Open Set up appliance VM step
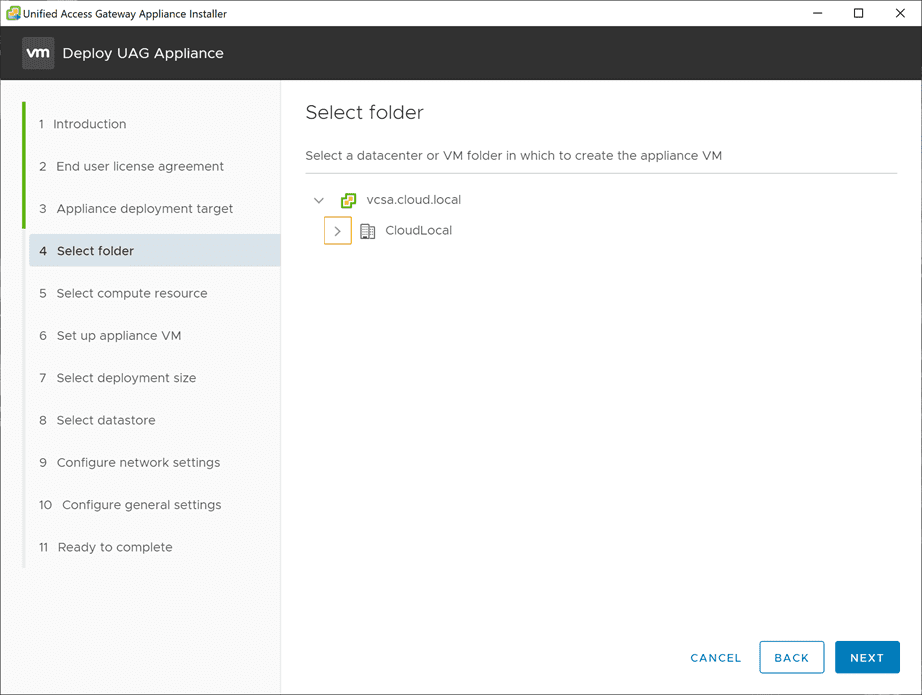The height and width of the screenshot is (695, 922). (118, 336)
